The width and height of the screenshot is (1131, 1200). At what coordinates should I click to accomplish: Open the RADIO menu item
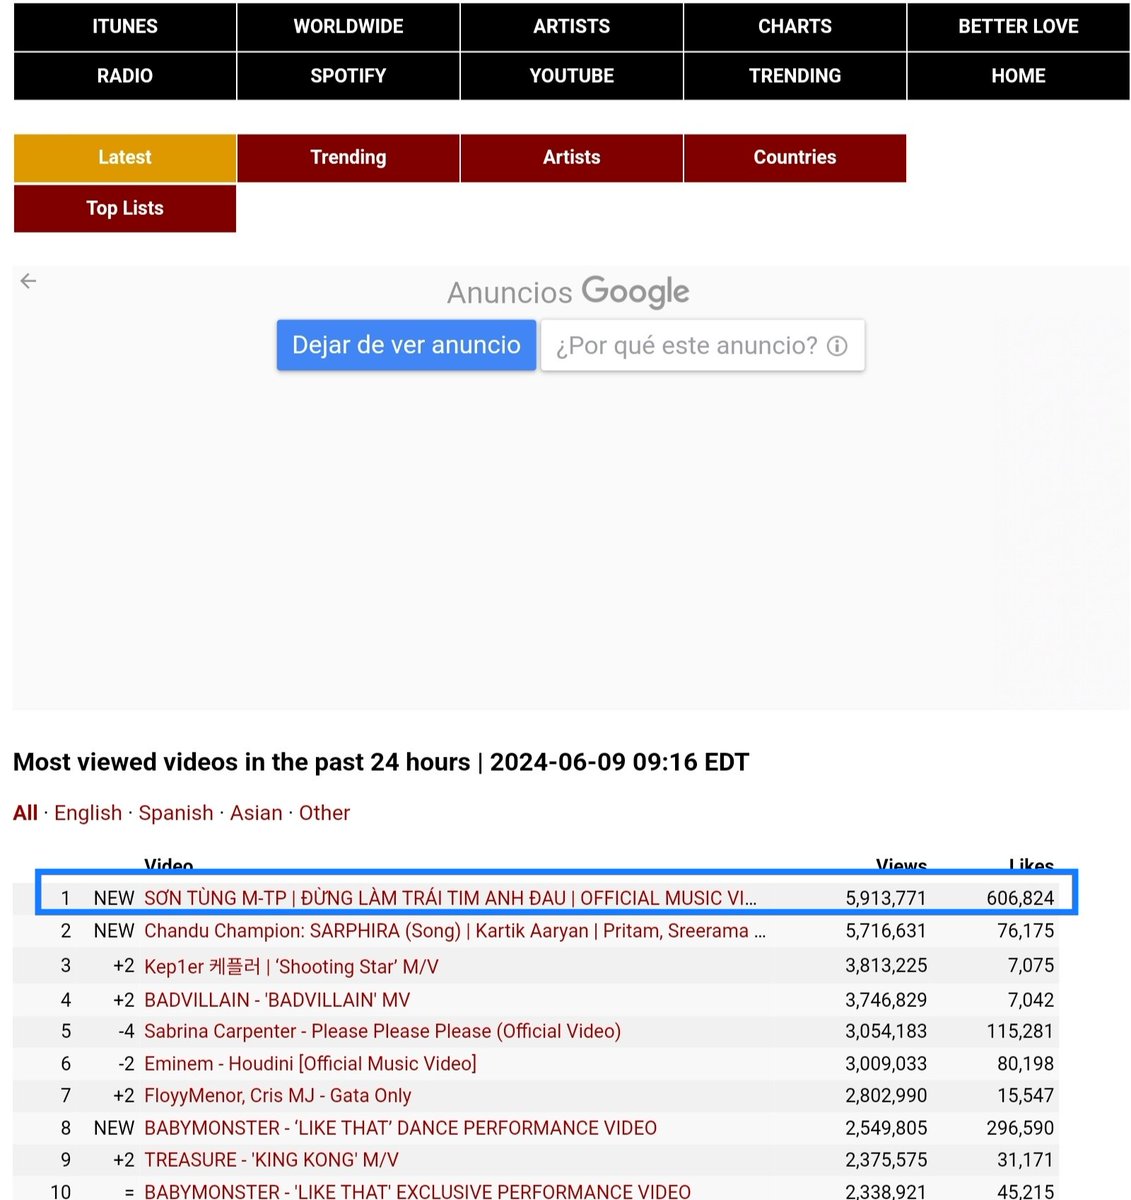point(125,76)
